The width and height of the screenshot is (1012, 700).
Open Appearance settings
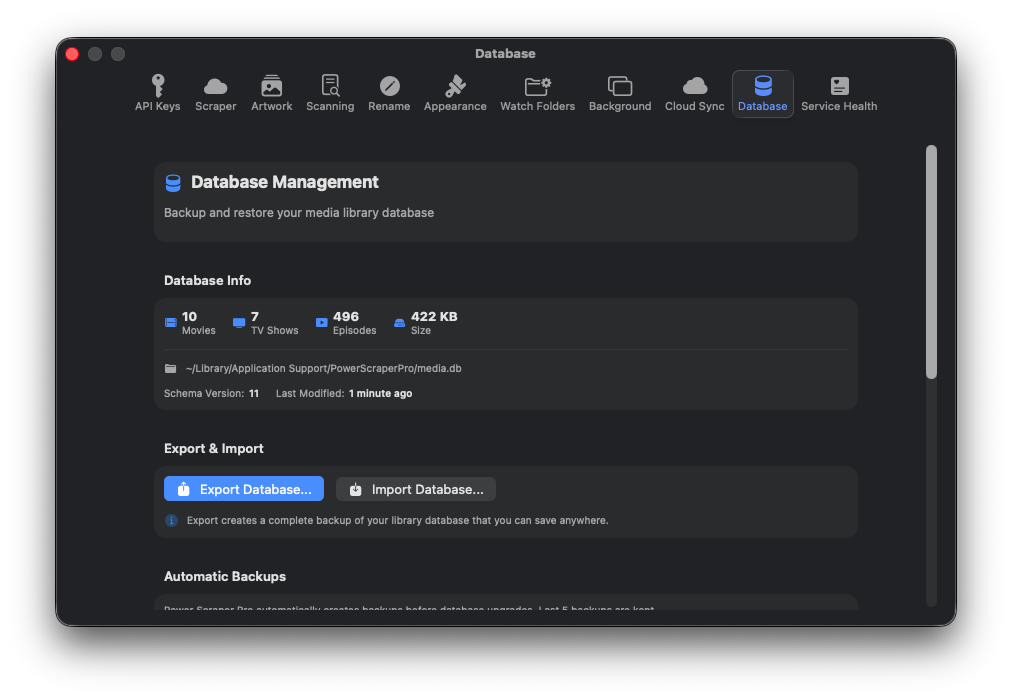point(455,93)
